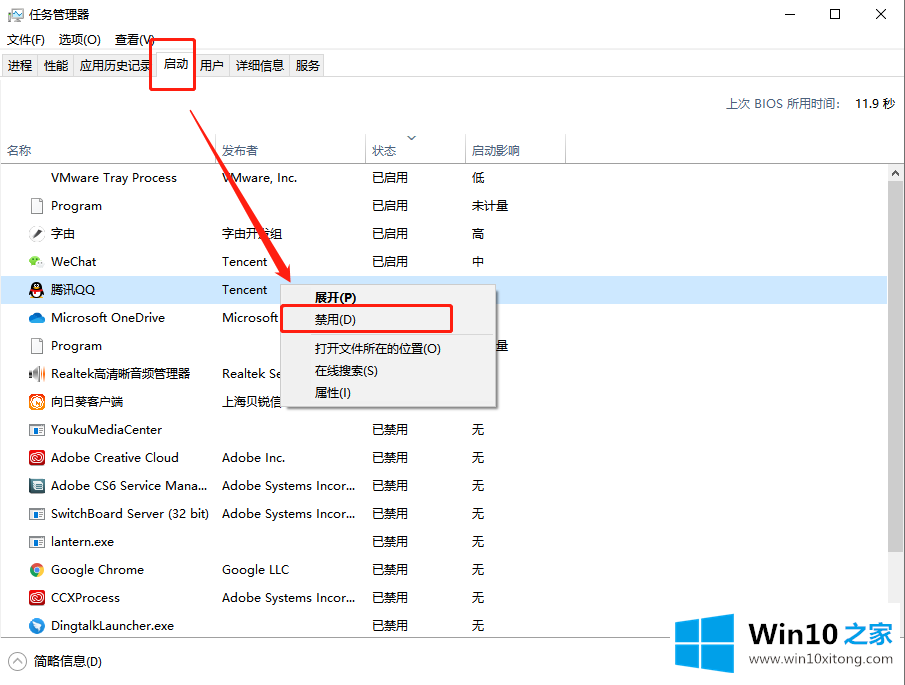
Task: Switch to the 详细信息 tab
Action: coord(260,66)
